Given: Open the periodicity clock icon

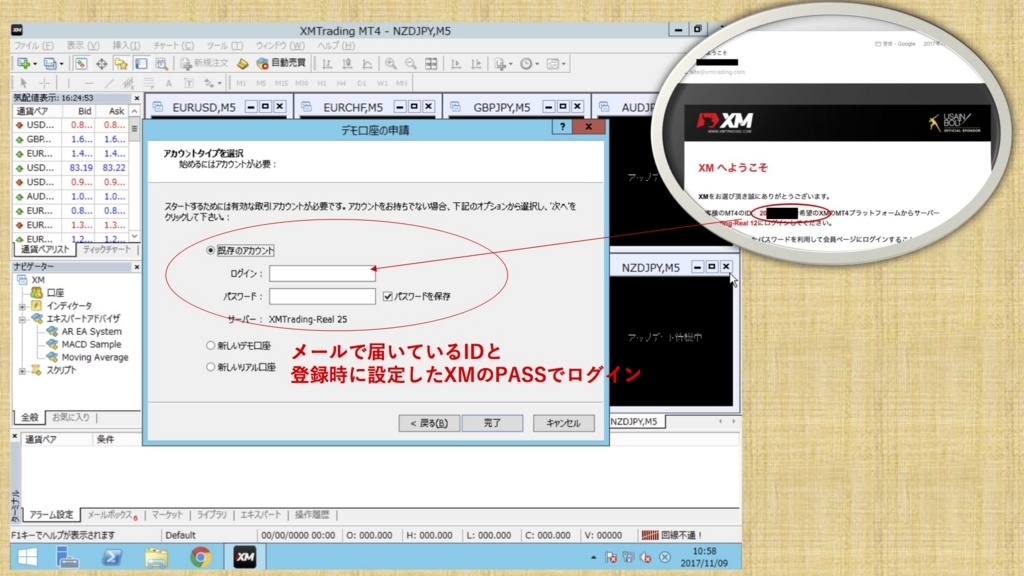Looking at the screenshot, I should pyautogui.click(x=526, y=63).
